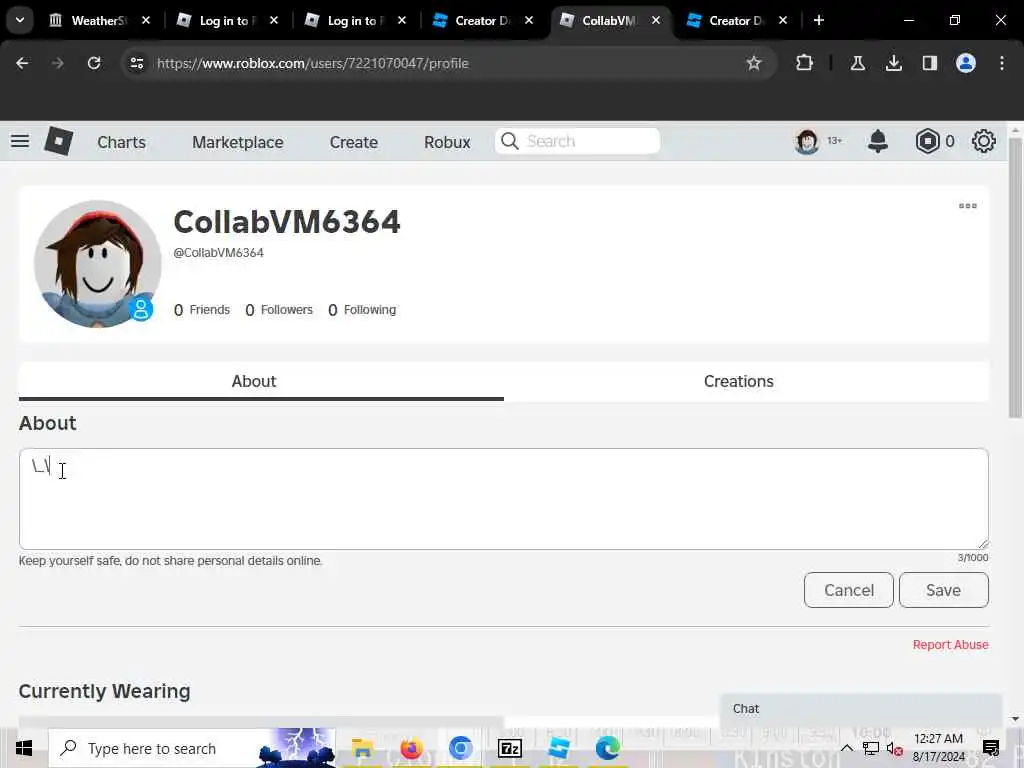Reload the current page
This screenshot has width=1024, height=768.
[94, 63]
